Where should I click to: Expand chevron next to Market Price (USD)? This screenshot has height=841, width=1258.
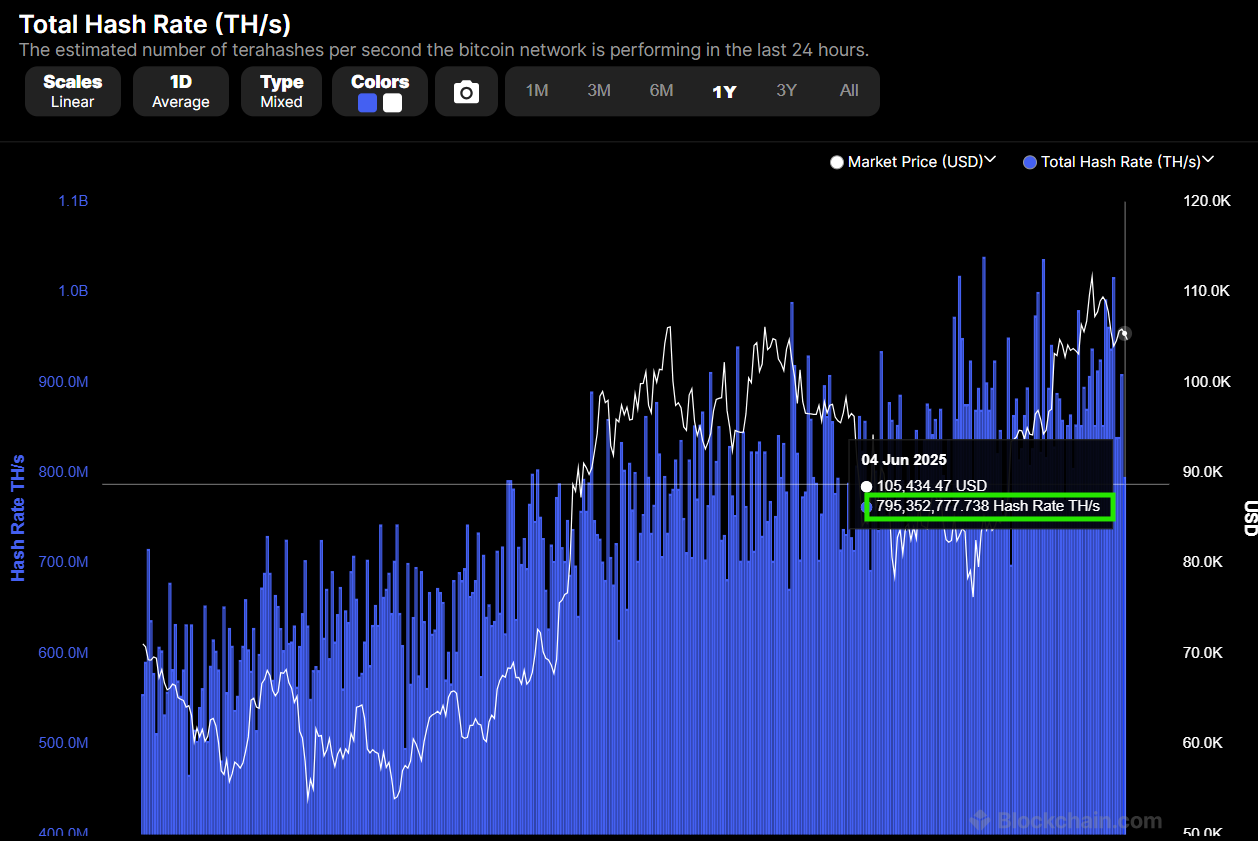coord(991,160)
